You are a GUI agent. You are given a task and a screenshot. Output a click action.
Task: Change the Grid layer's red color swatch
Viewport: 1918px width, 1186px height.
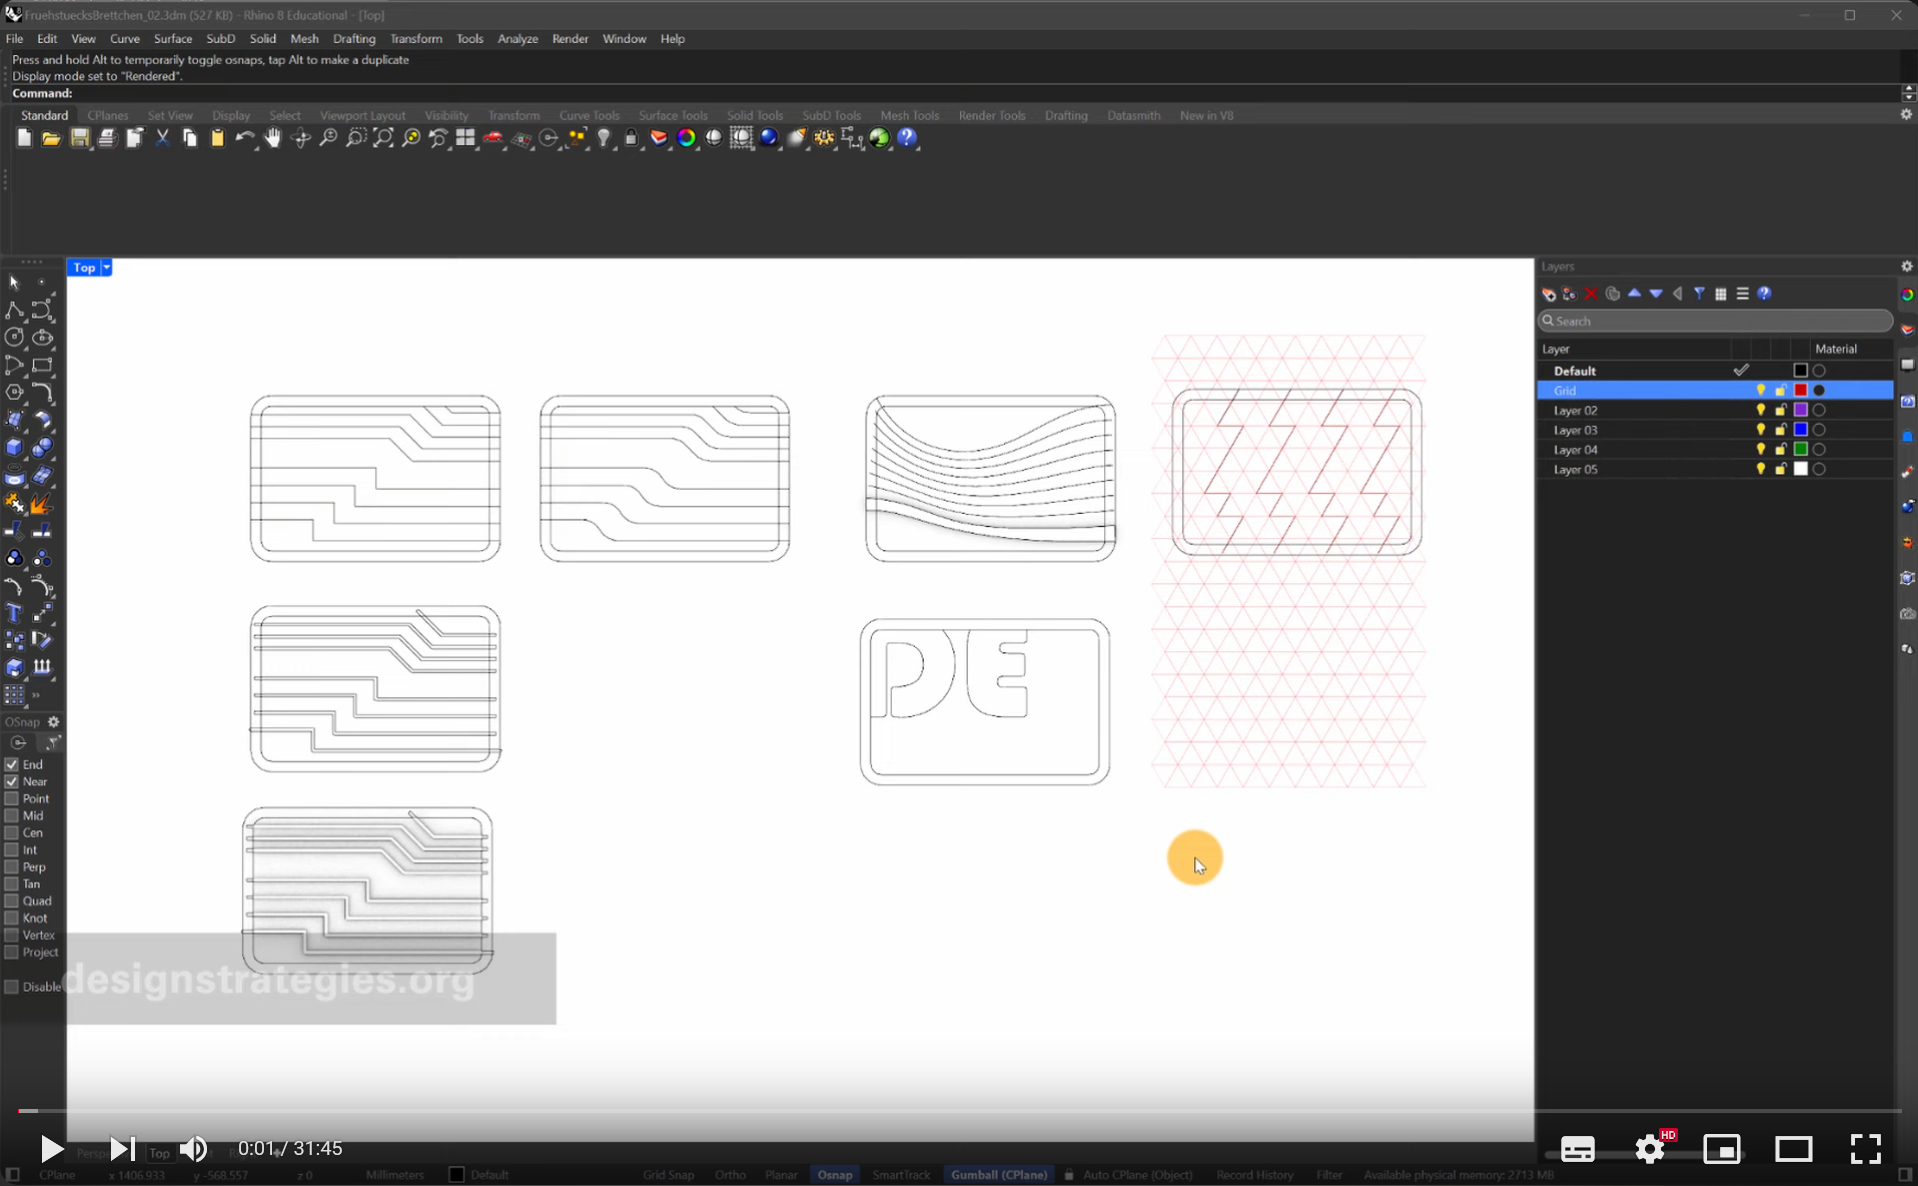[x=1800, y=390]
